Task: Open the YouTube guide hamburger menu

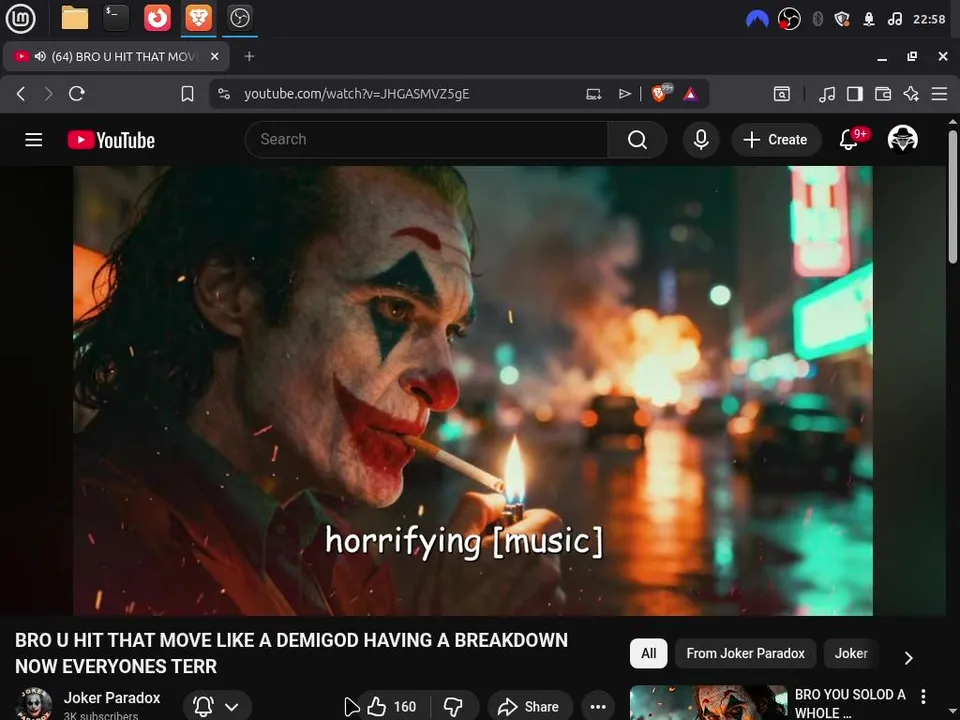Action: click(x=34, y=140)
